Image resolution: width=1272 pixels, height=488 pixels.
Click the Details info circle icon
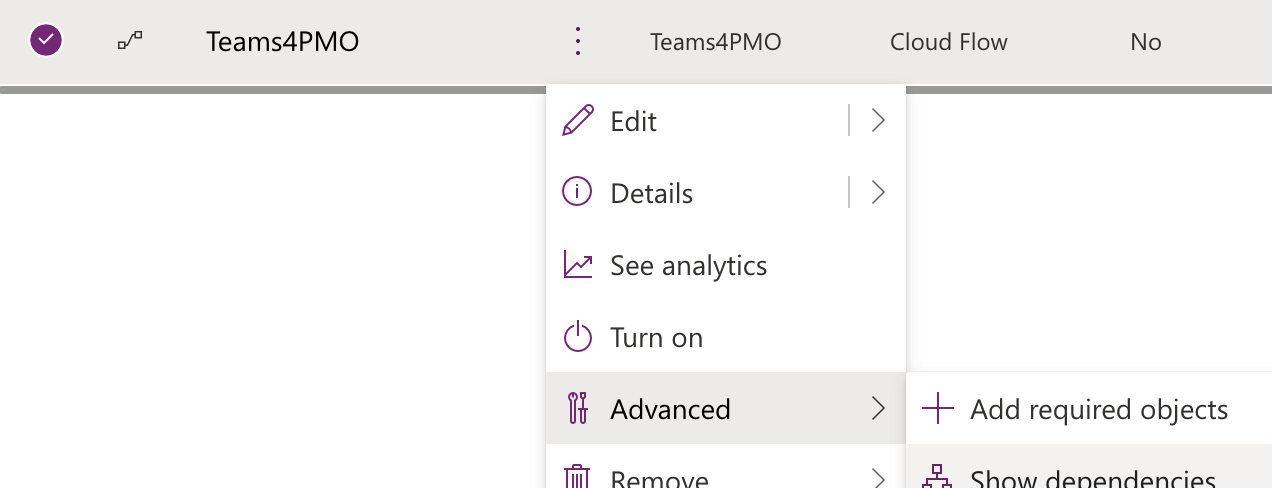click(578, 193)
